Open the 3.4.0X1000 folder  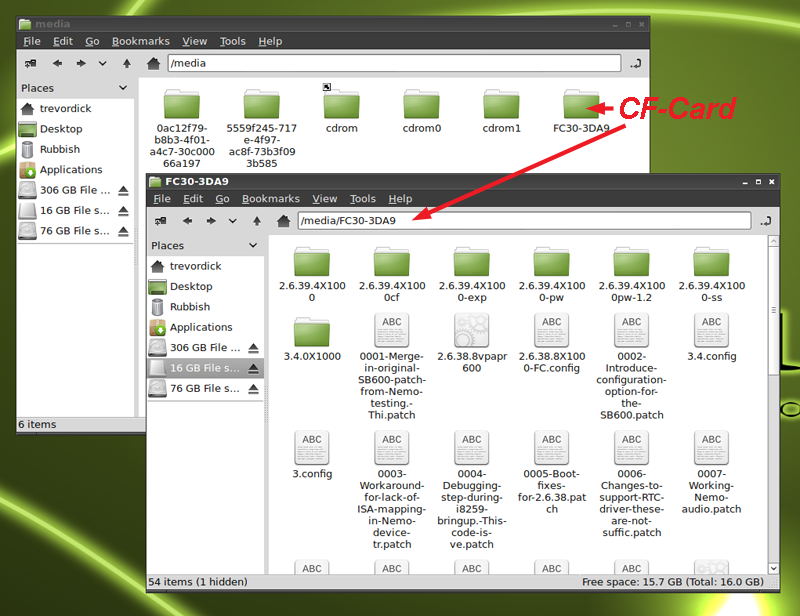click(x=311, y=331)
